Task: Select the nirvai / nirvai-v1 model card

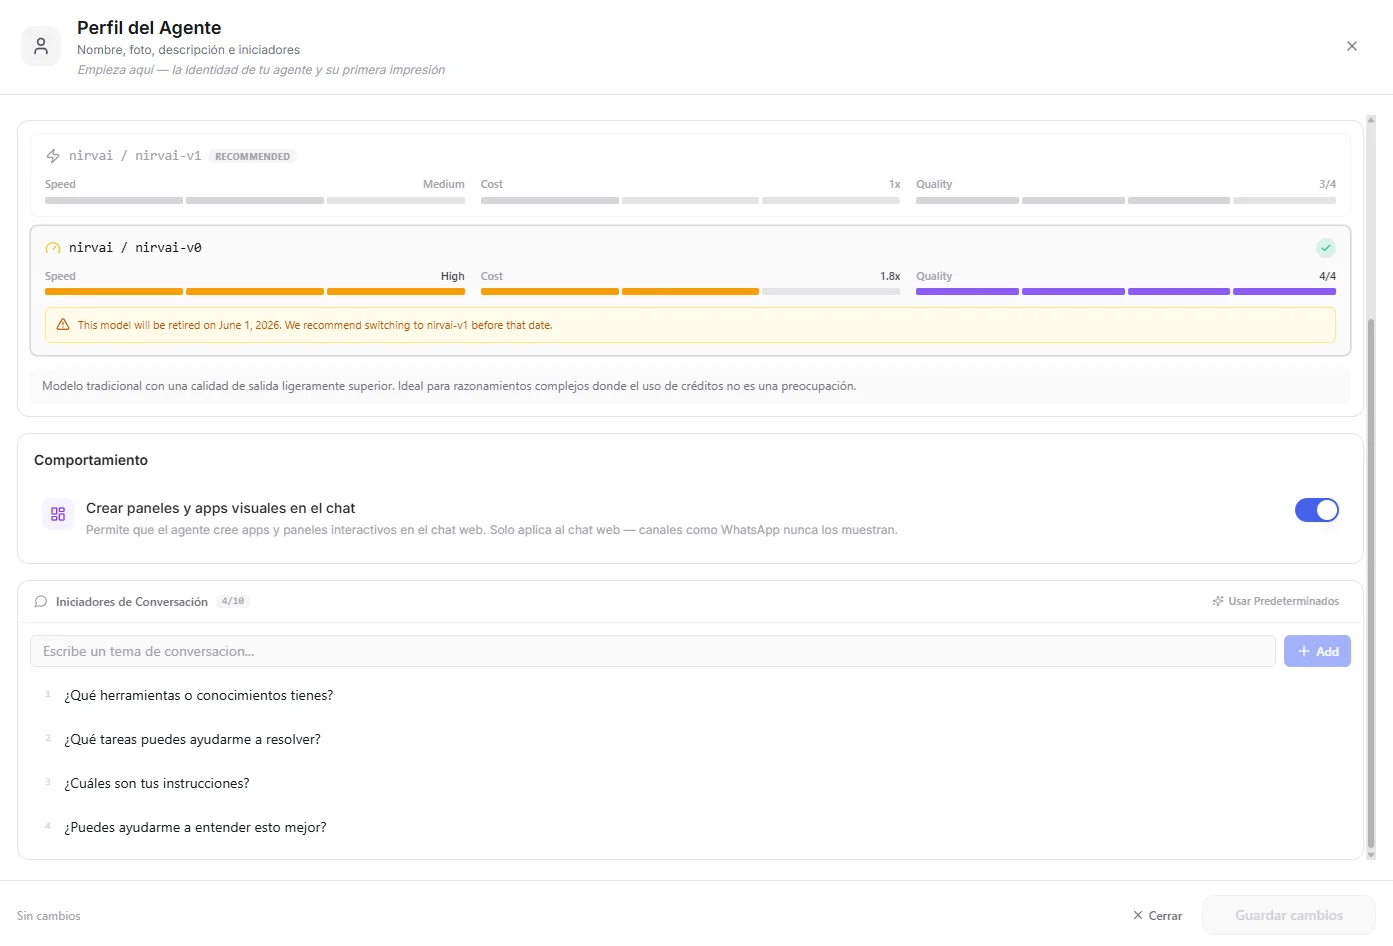Action: [x=690, y=175]
